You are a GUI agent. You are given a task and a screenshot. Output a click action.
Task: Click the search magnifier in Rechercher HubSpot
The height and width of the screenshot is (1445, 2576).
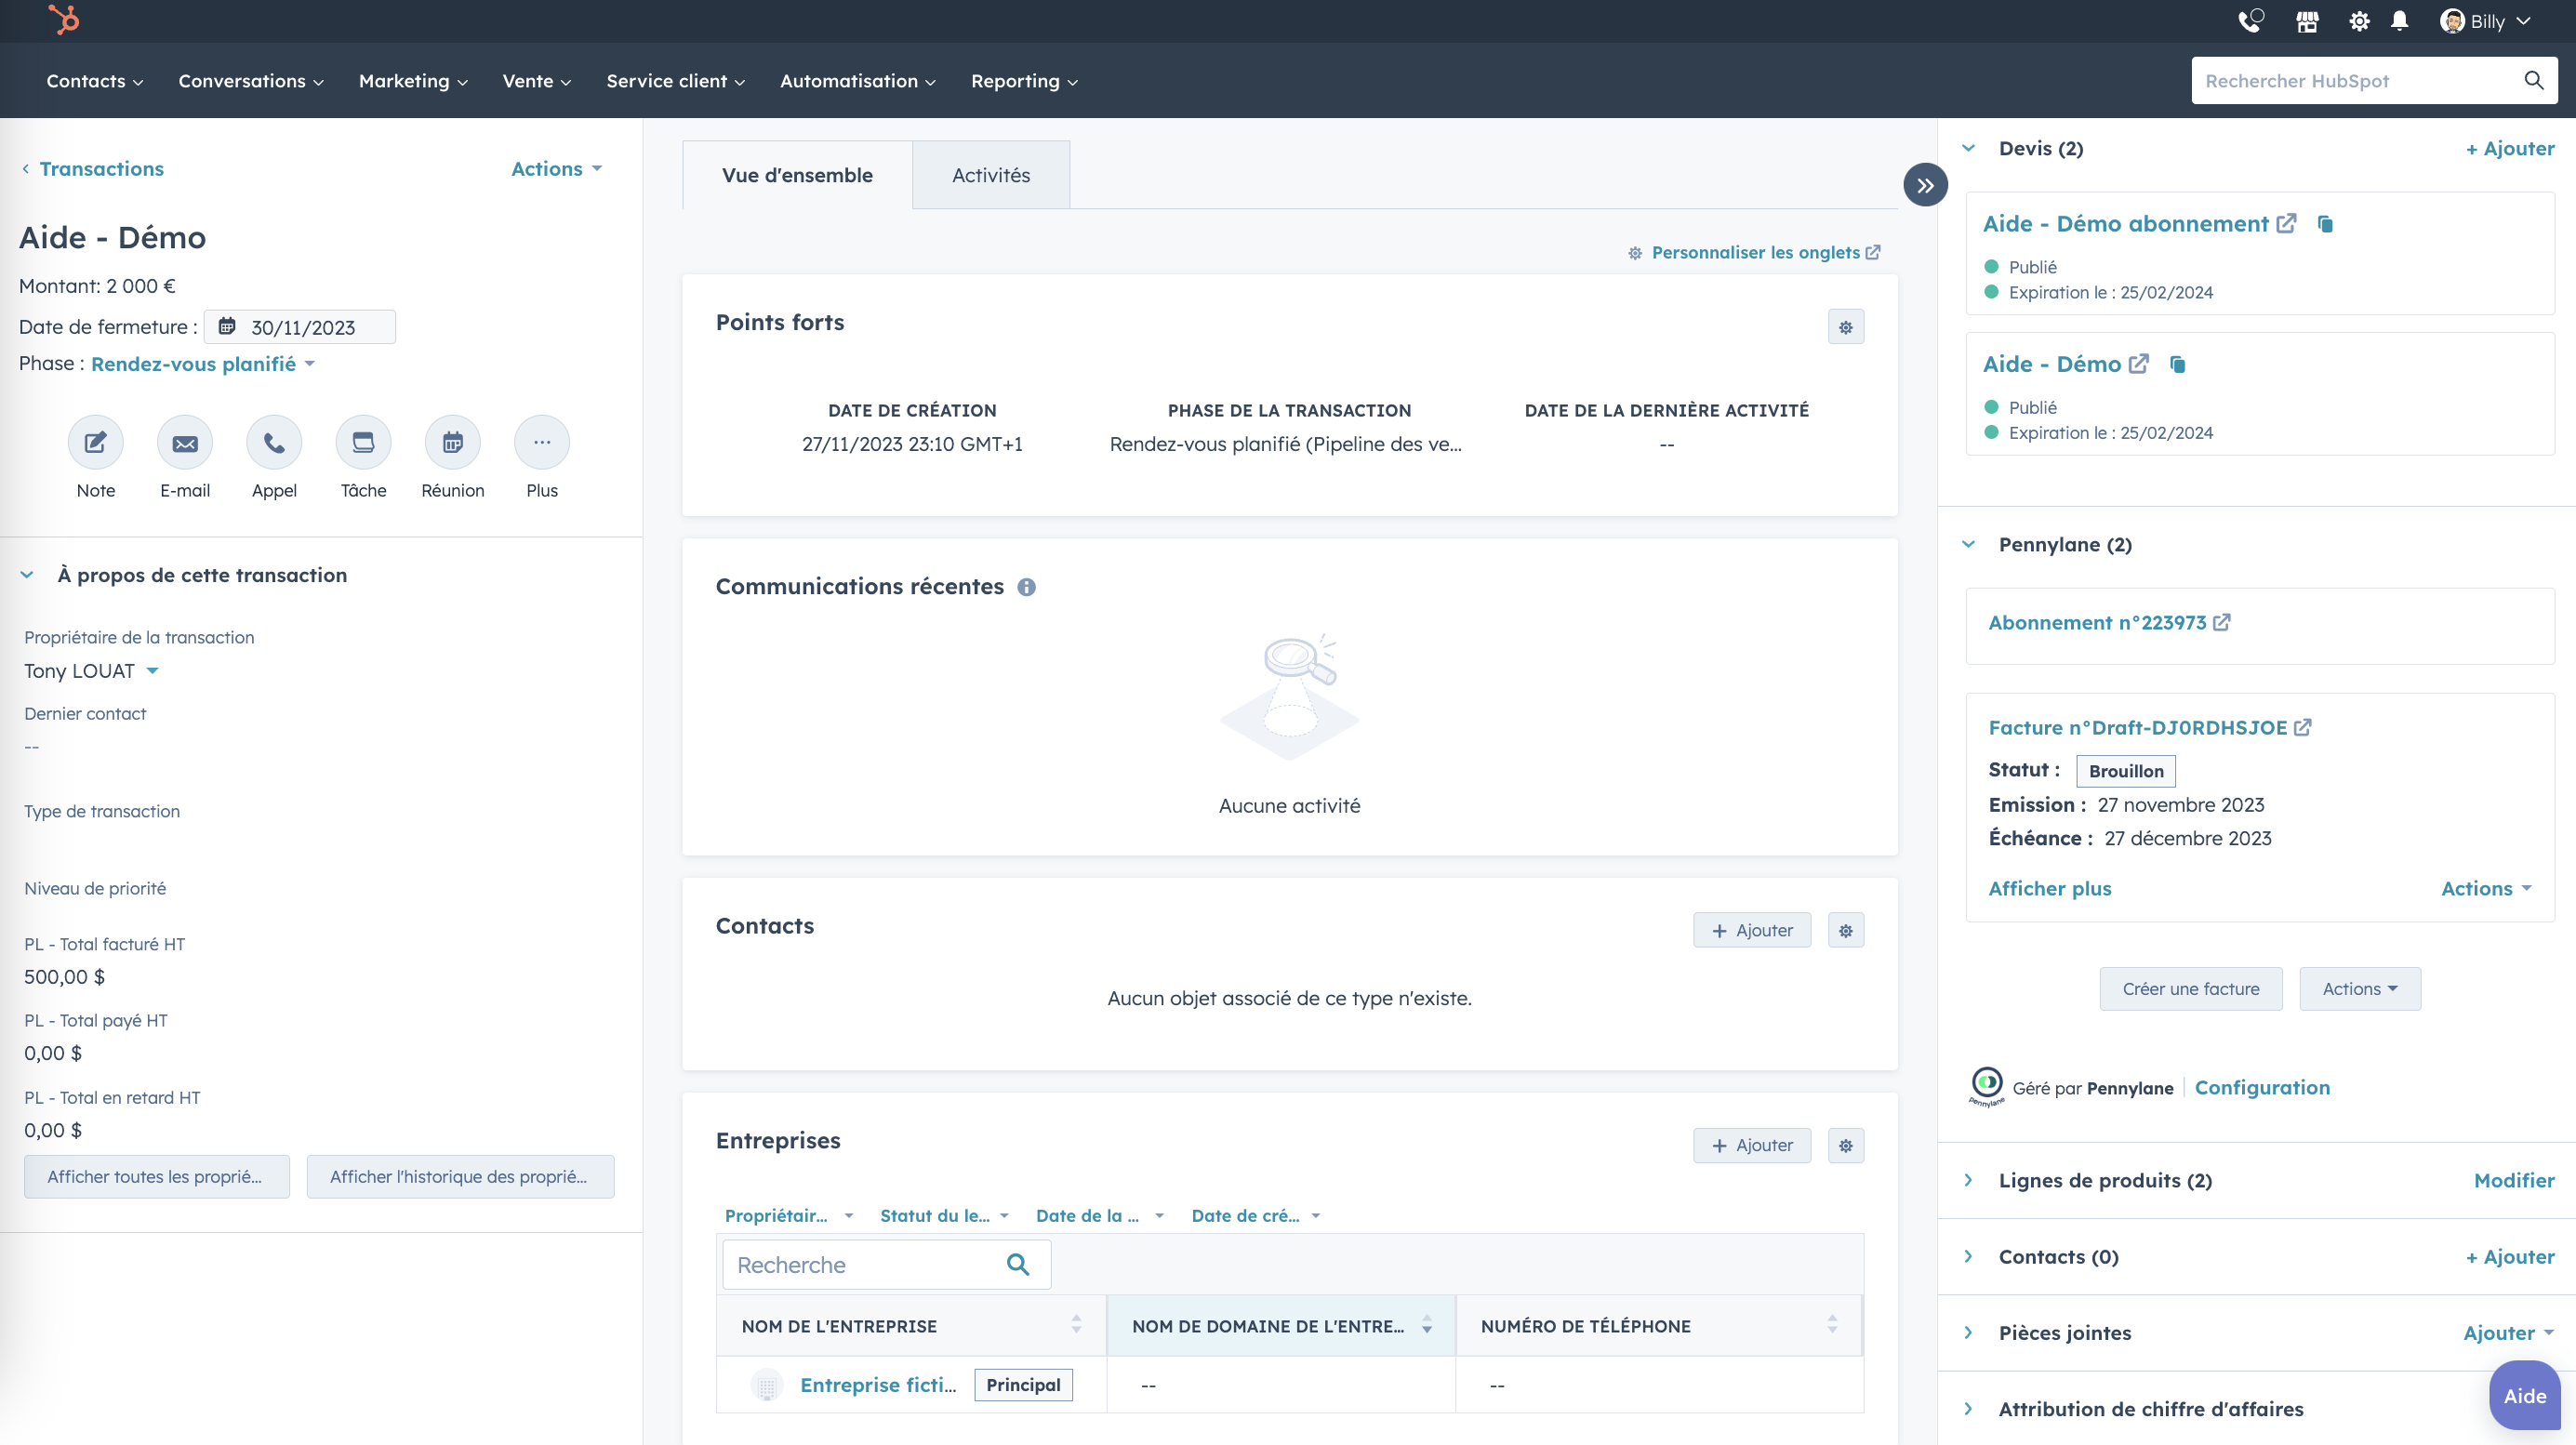pyautogui.click(x=2533, y=80)
